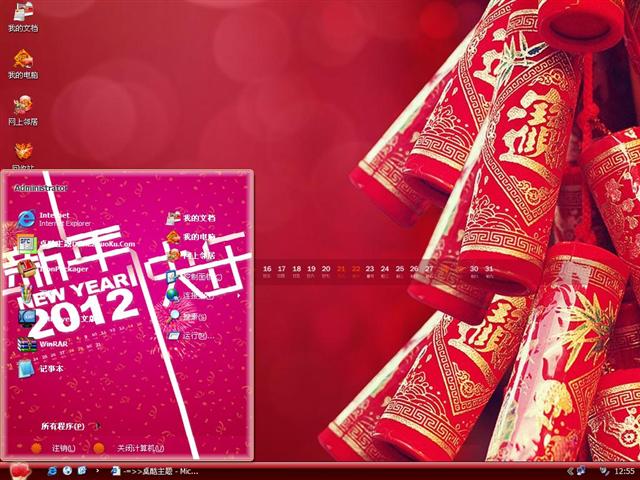Screen dimensions: 640x480
Task: Open 我的文档 in the start menu right column
Action: [x=191, y=218]
